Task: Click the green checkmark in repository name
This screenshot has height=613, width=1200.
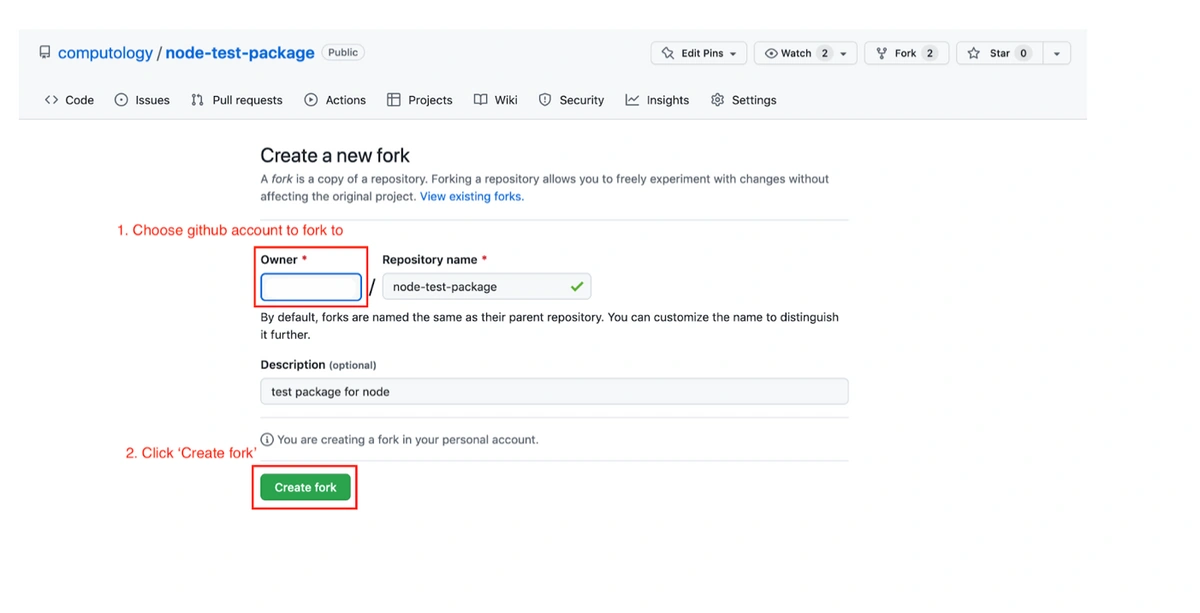Action: coord(577,287)
